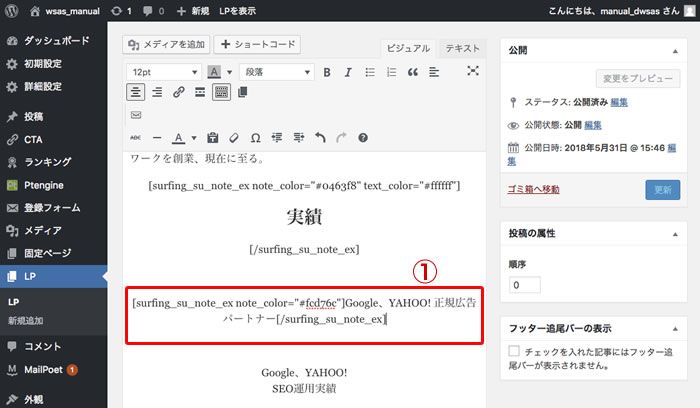
Task: Click the insert link icon
Action: pos(178,92)
